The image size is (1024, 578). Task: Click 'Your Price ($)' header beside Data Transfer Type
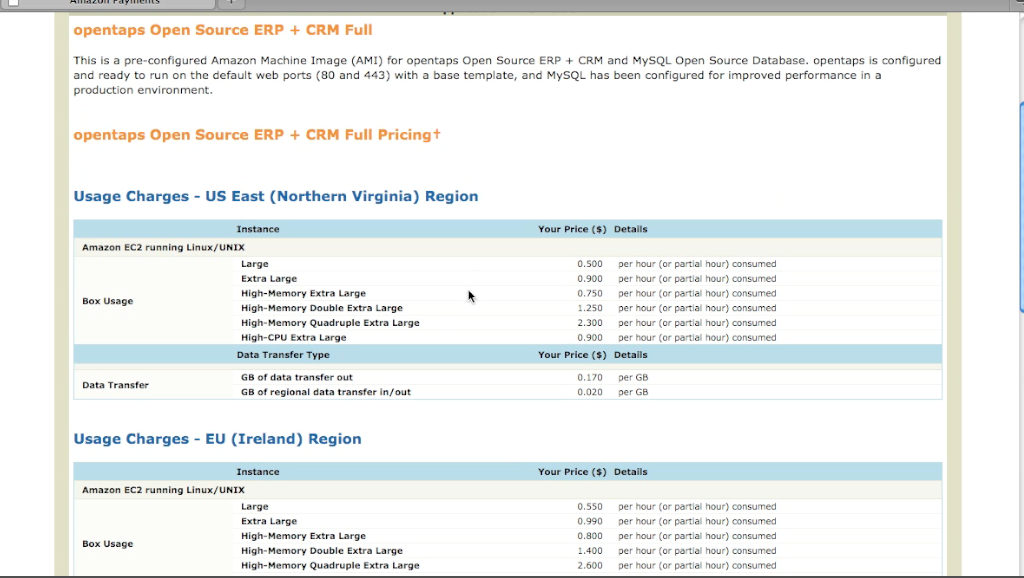[x=572, y=355]
